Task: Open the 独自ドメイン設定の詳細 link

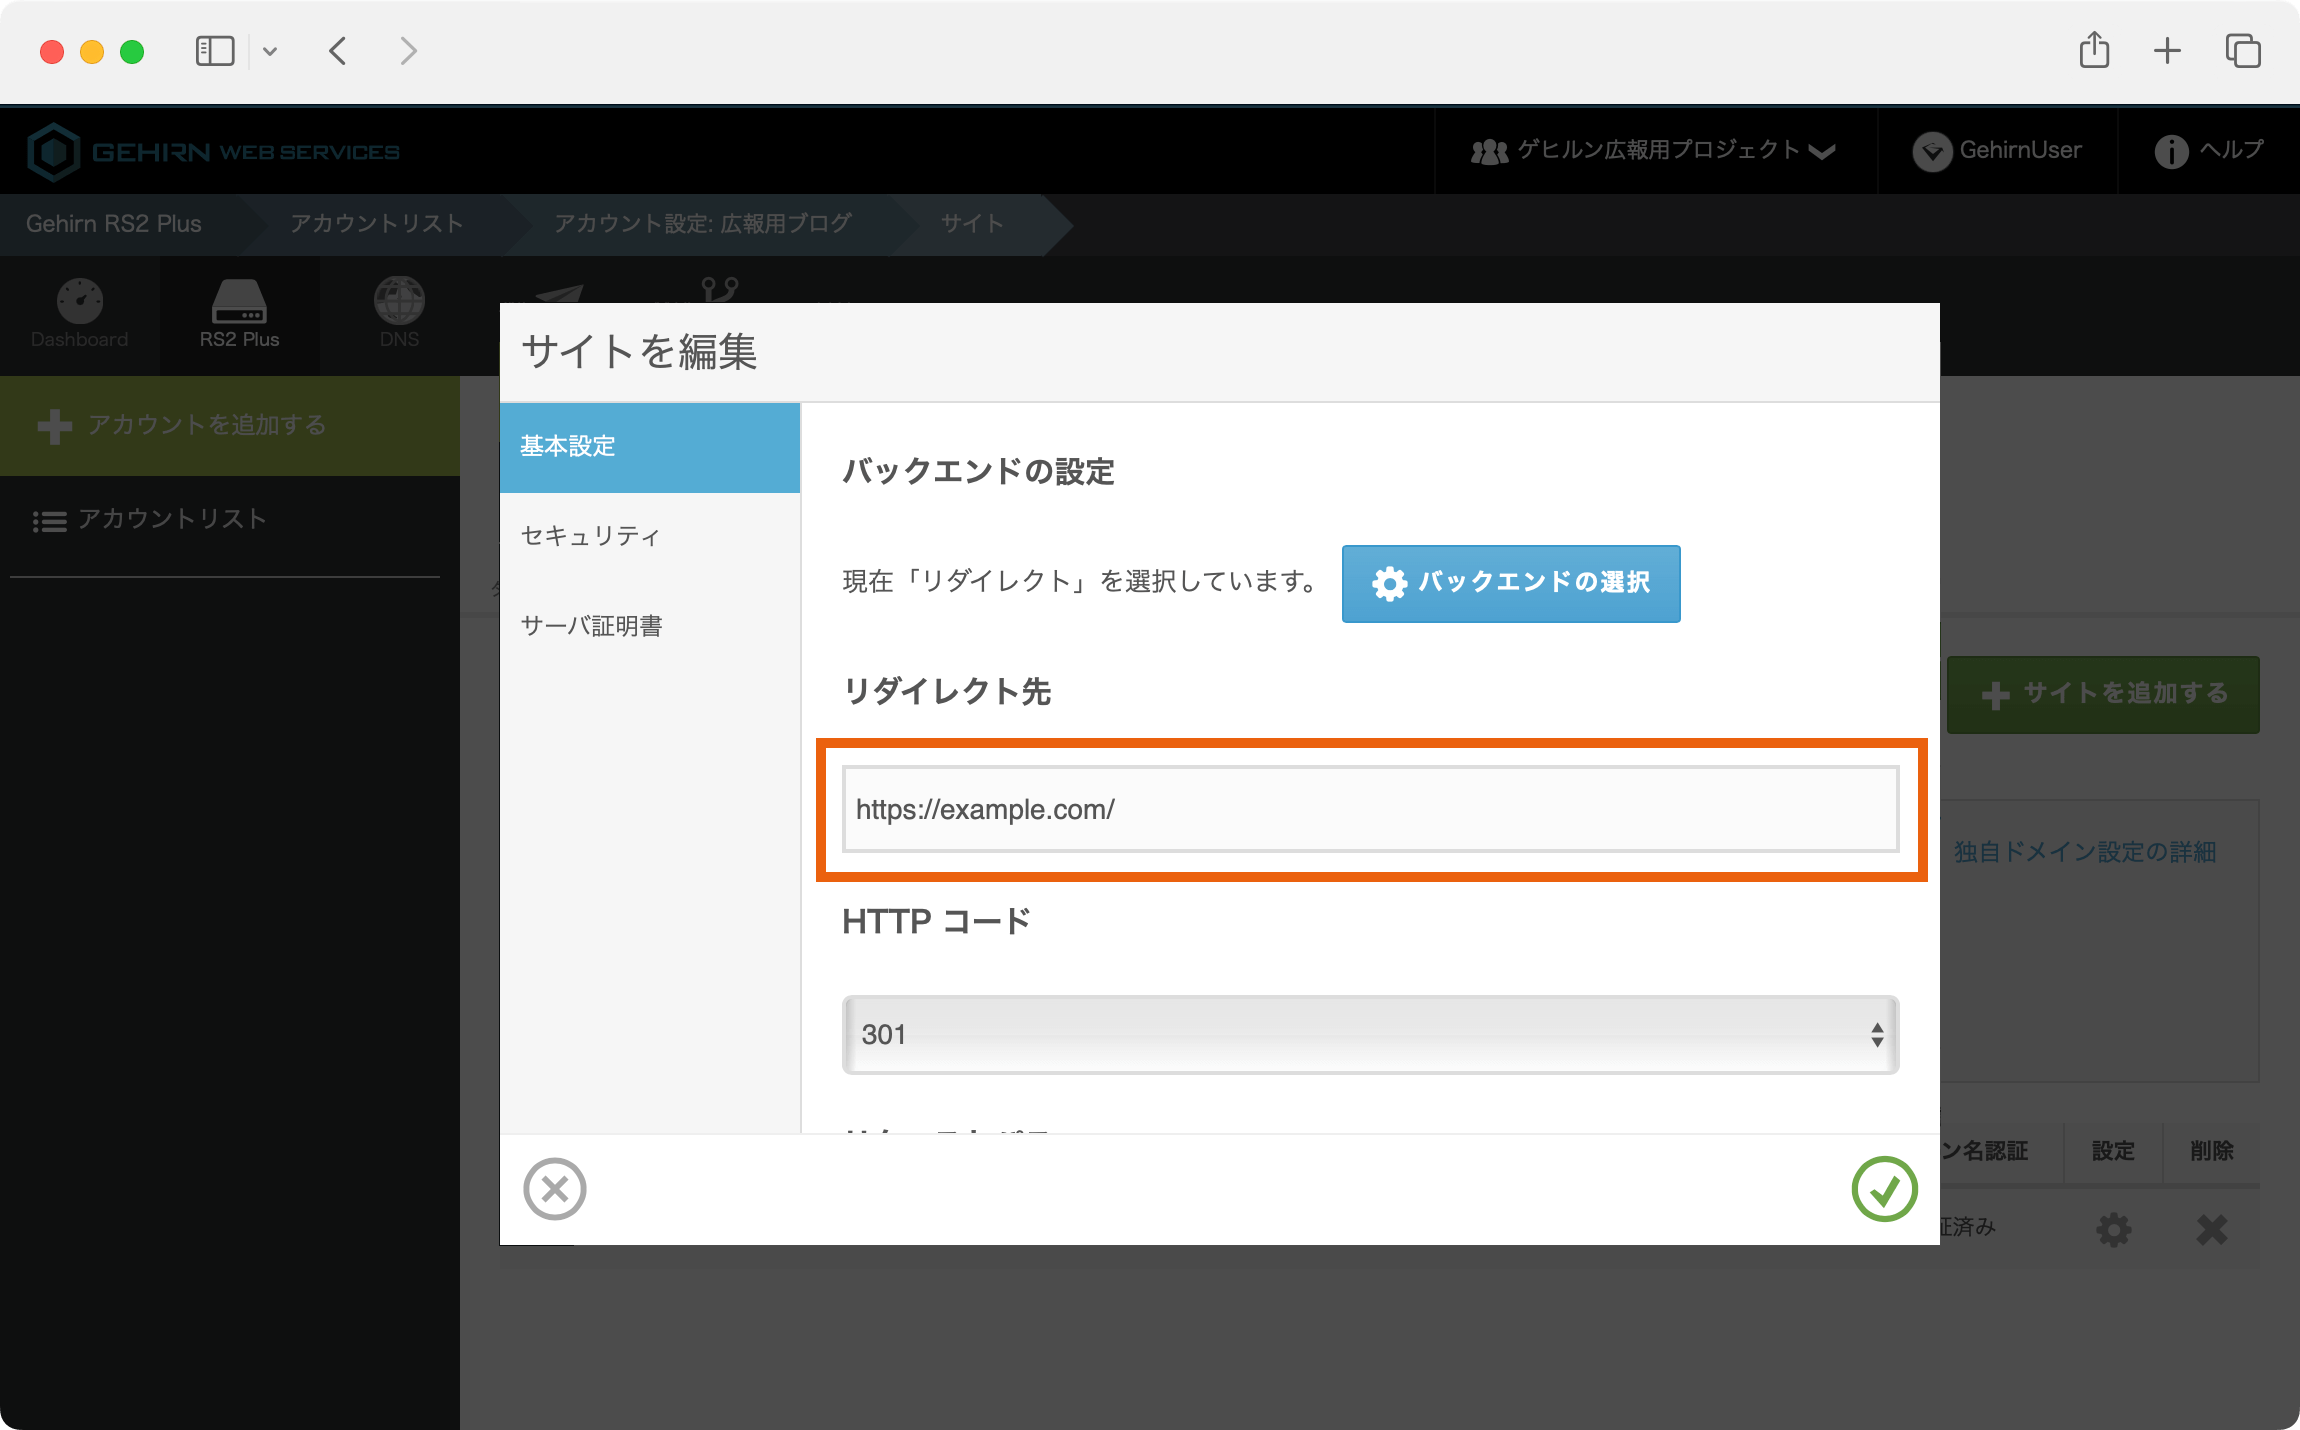Action: click(2082, 853)
